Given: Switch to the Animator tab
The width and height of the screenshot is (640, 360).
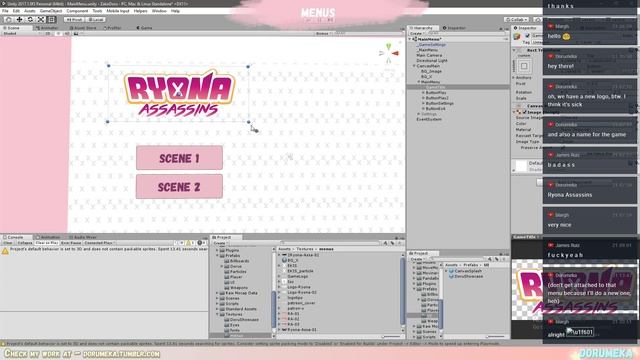Looking at the screenshot, I should (x=47, y=28).
